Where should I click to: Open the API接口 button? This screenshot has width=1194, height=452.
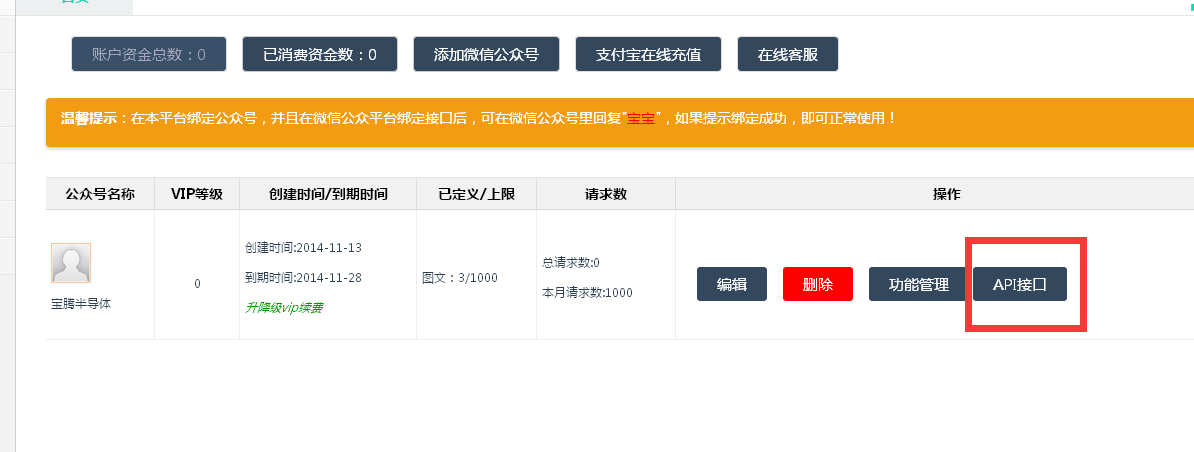(x=1019, y=284)
